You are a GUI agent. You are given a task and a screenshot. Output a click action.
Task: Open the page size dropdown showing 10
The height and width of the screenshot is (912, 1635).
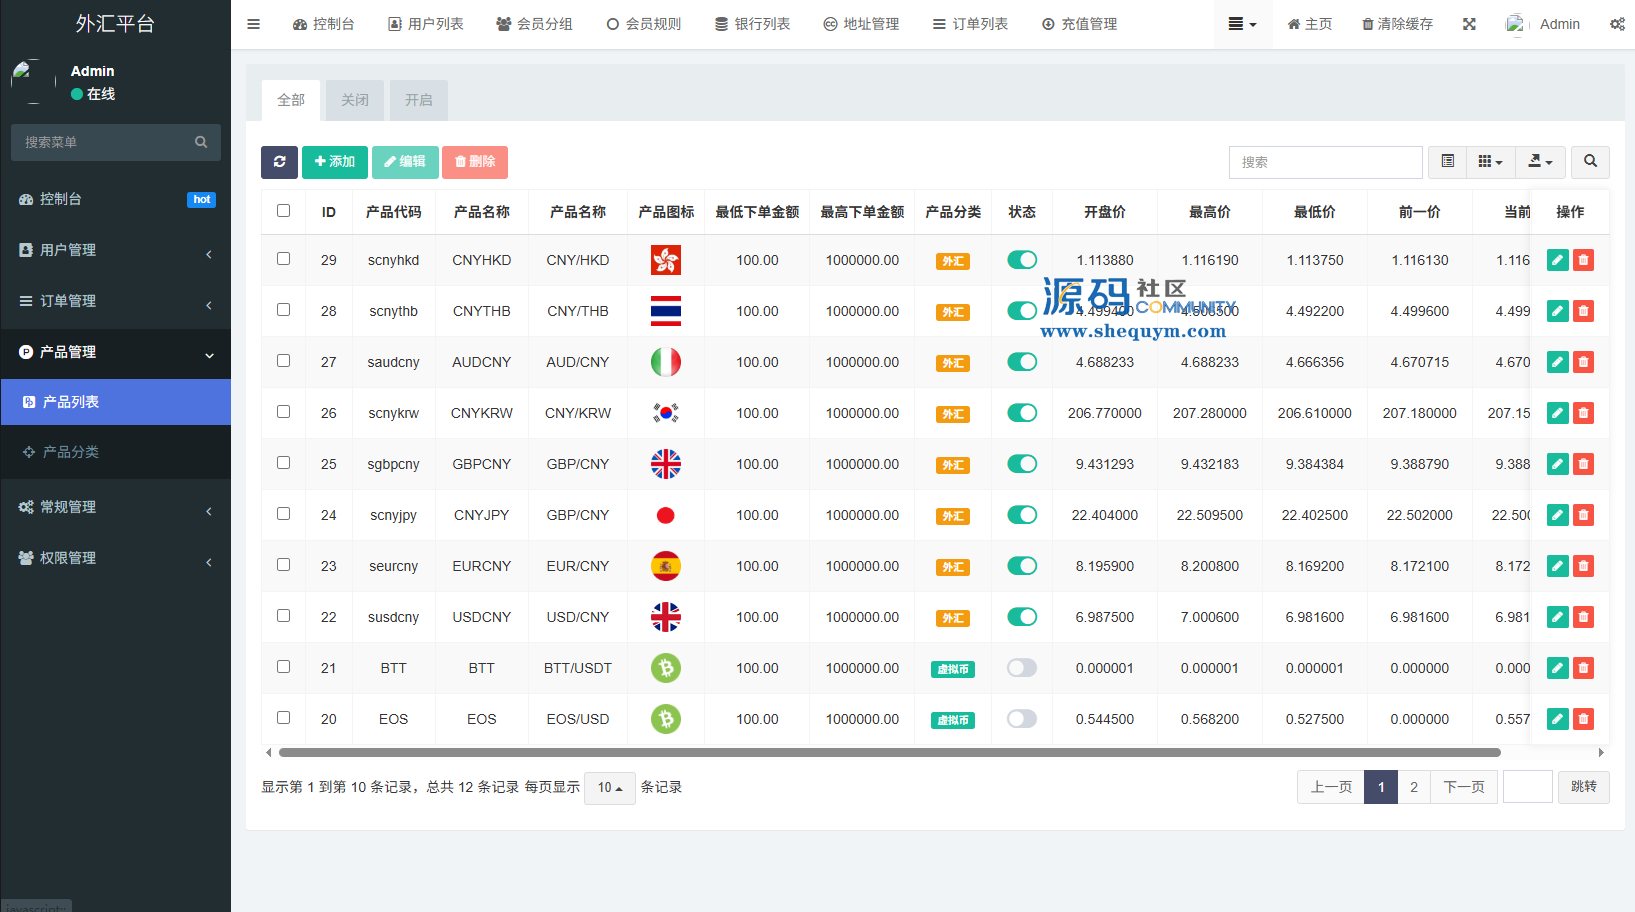pos(609,788)
